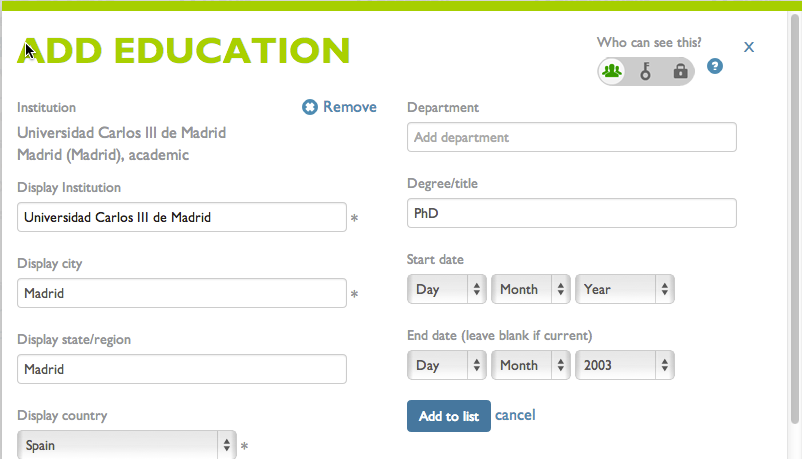Remove the selected institution via Remove link
Viewport: 802px width, 459px height.
[349, 107]
